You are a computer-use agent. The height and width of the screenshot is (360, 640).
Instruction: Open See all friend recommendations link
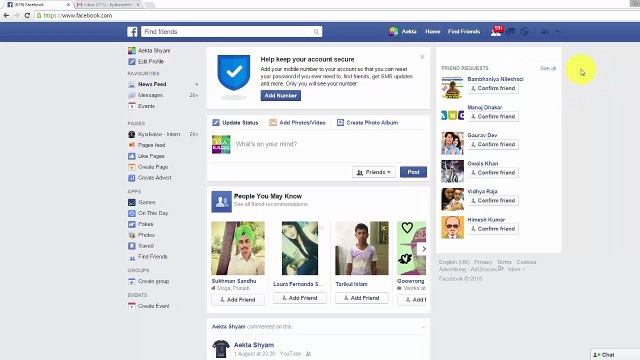pyautogui.click(x=271, y=204)
